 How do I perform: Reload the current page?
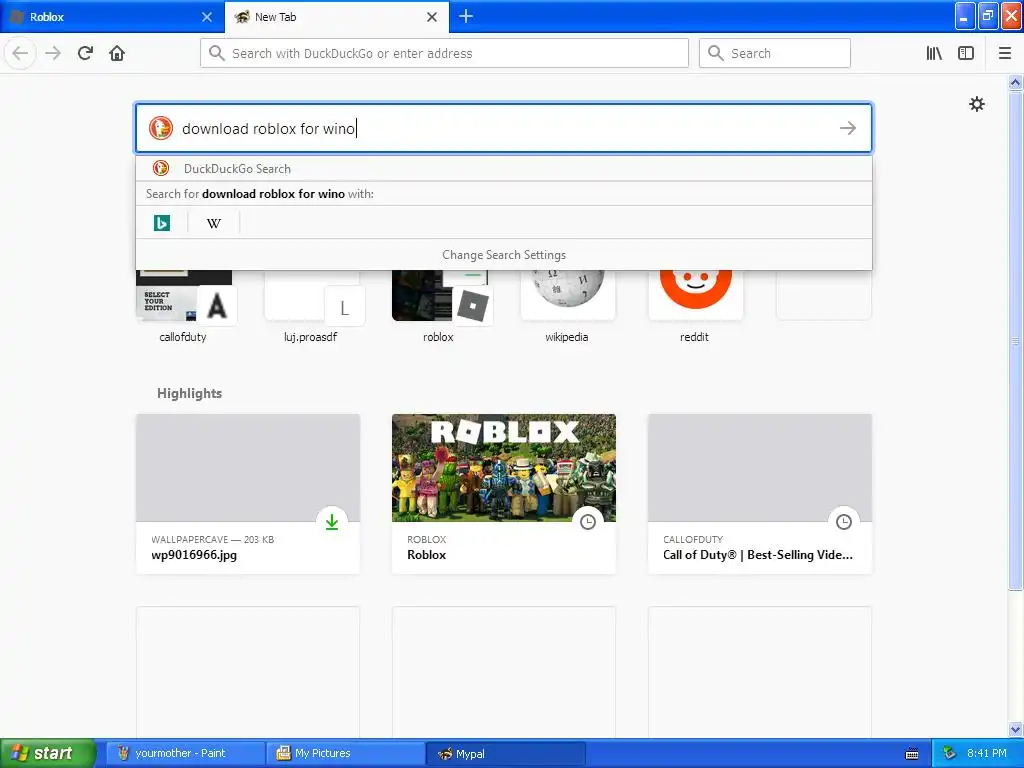pyautogui.click(x=85, y=53)
